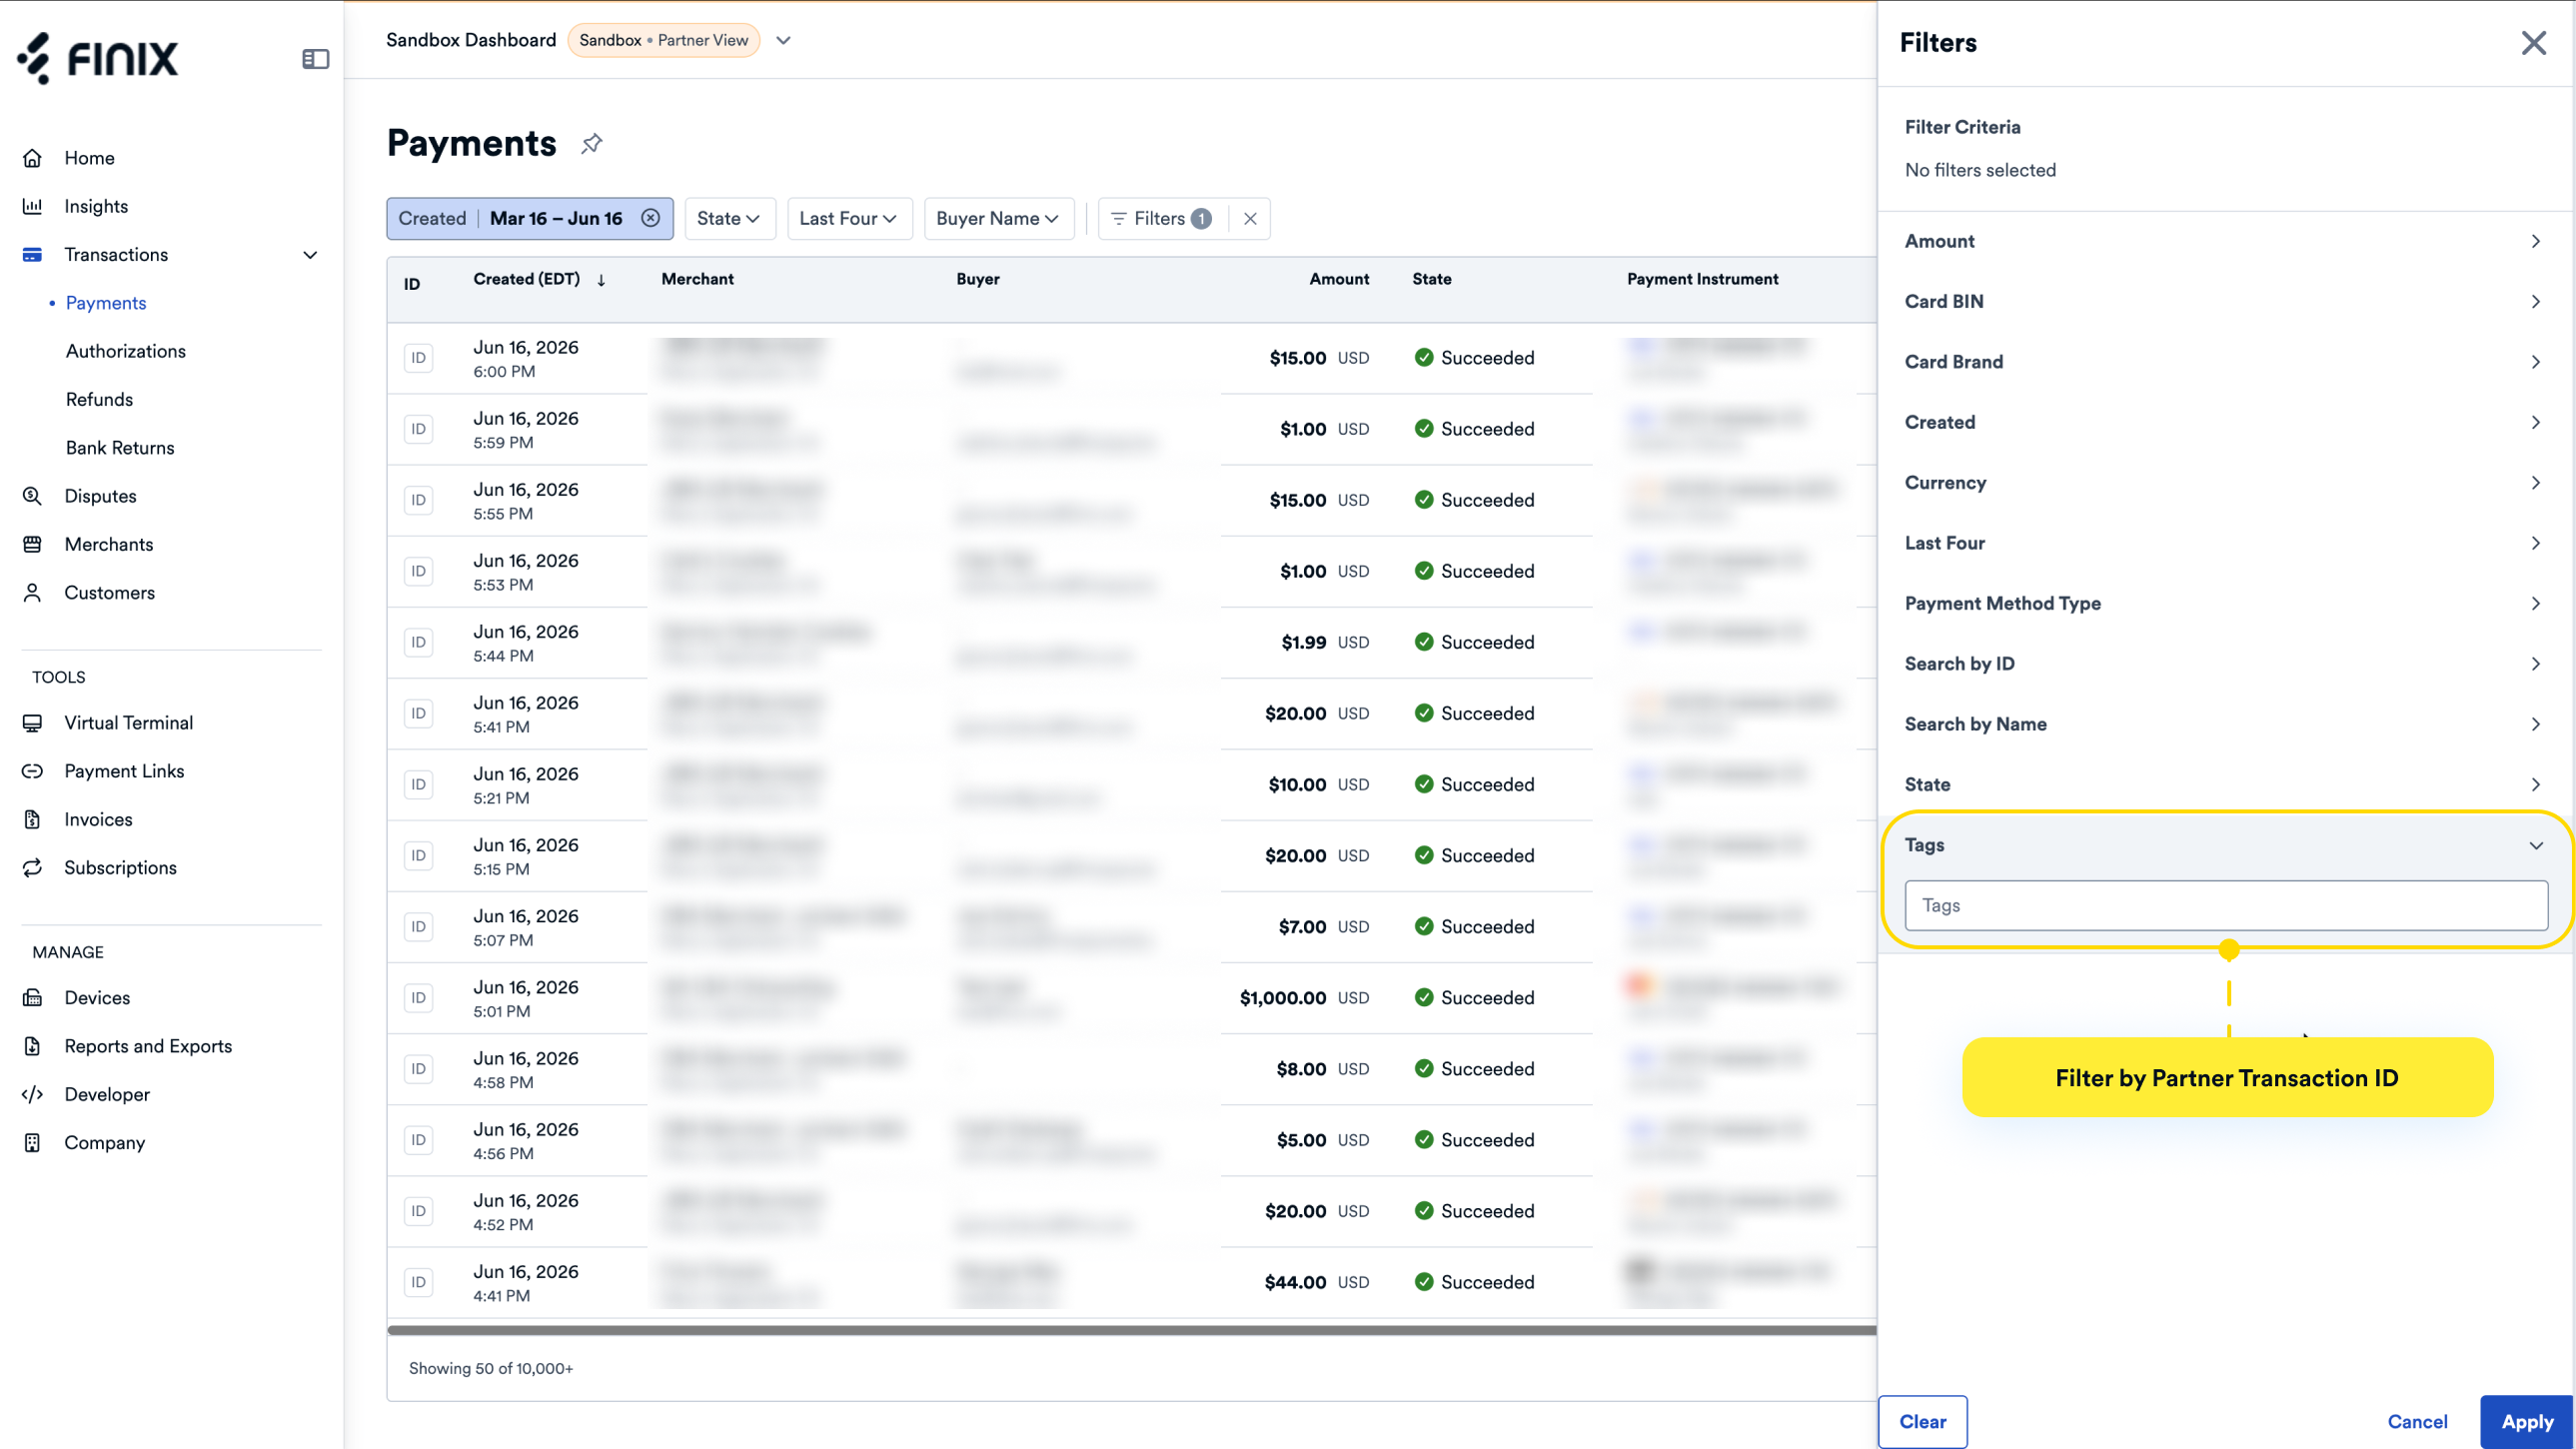This screenshot has height=1449, width=2576.
Task: Open the Last Four filter dropdown
Action: 849,218
